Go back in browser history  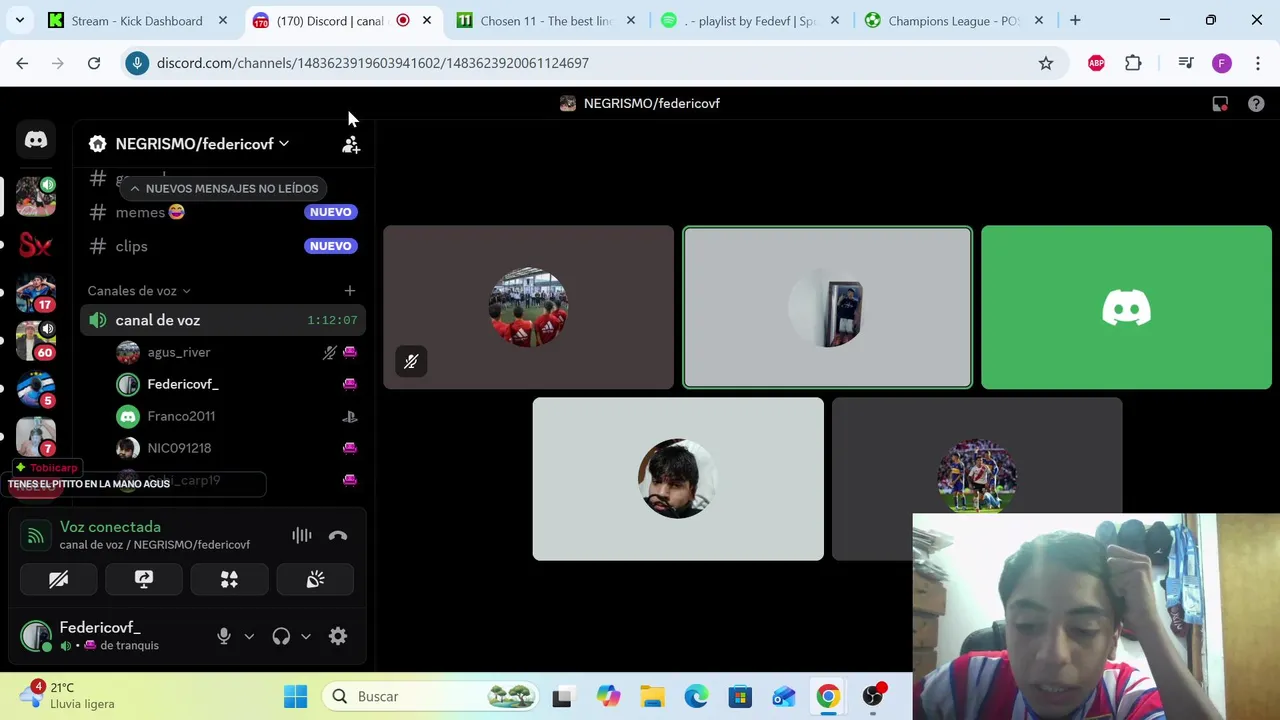[22, 63]
